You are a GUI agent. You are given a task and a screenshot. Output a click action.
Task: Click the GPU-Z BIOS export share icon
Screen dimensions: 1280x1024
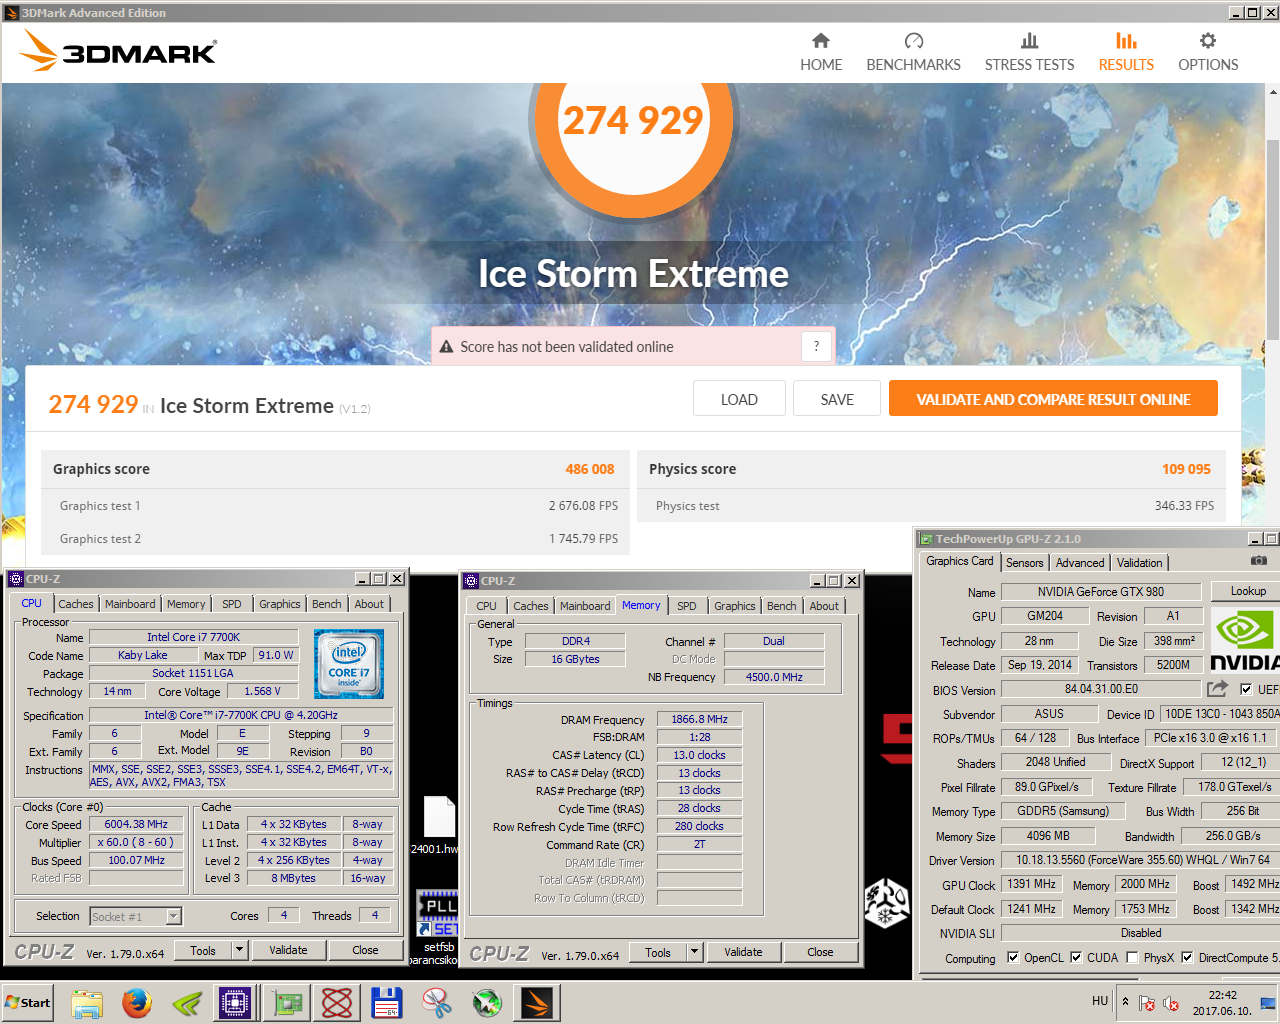[x=1217, y=689]
